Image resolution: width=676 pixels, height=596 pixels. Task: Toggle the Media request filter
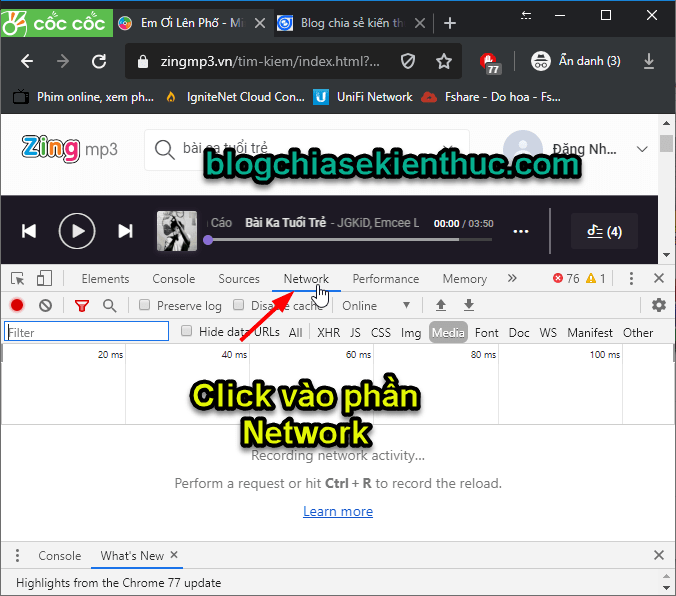448,333
